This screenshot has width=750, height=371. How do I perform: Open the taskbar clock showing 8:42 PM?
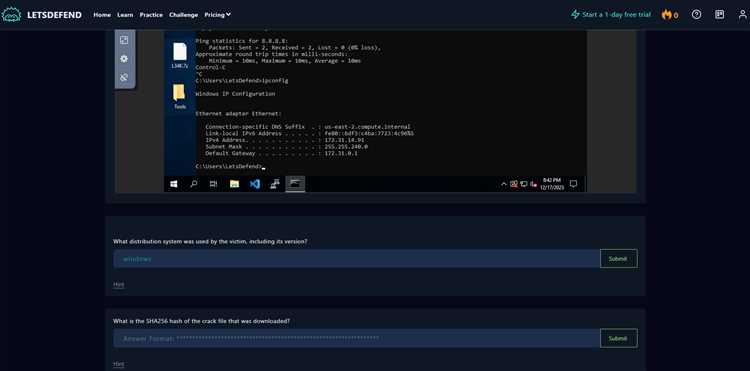552,184
